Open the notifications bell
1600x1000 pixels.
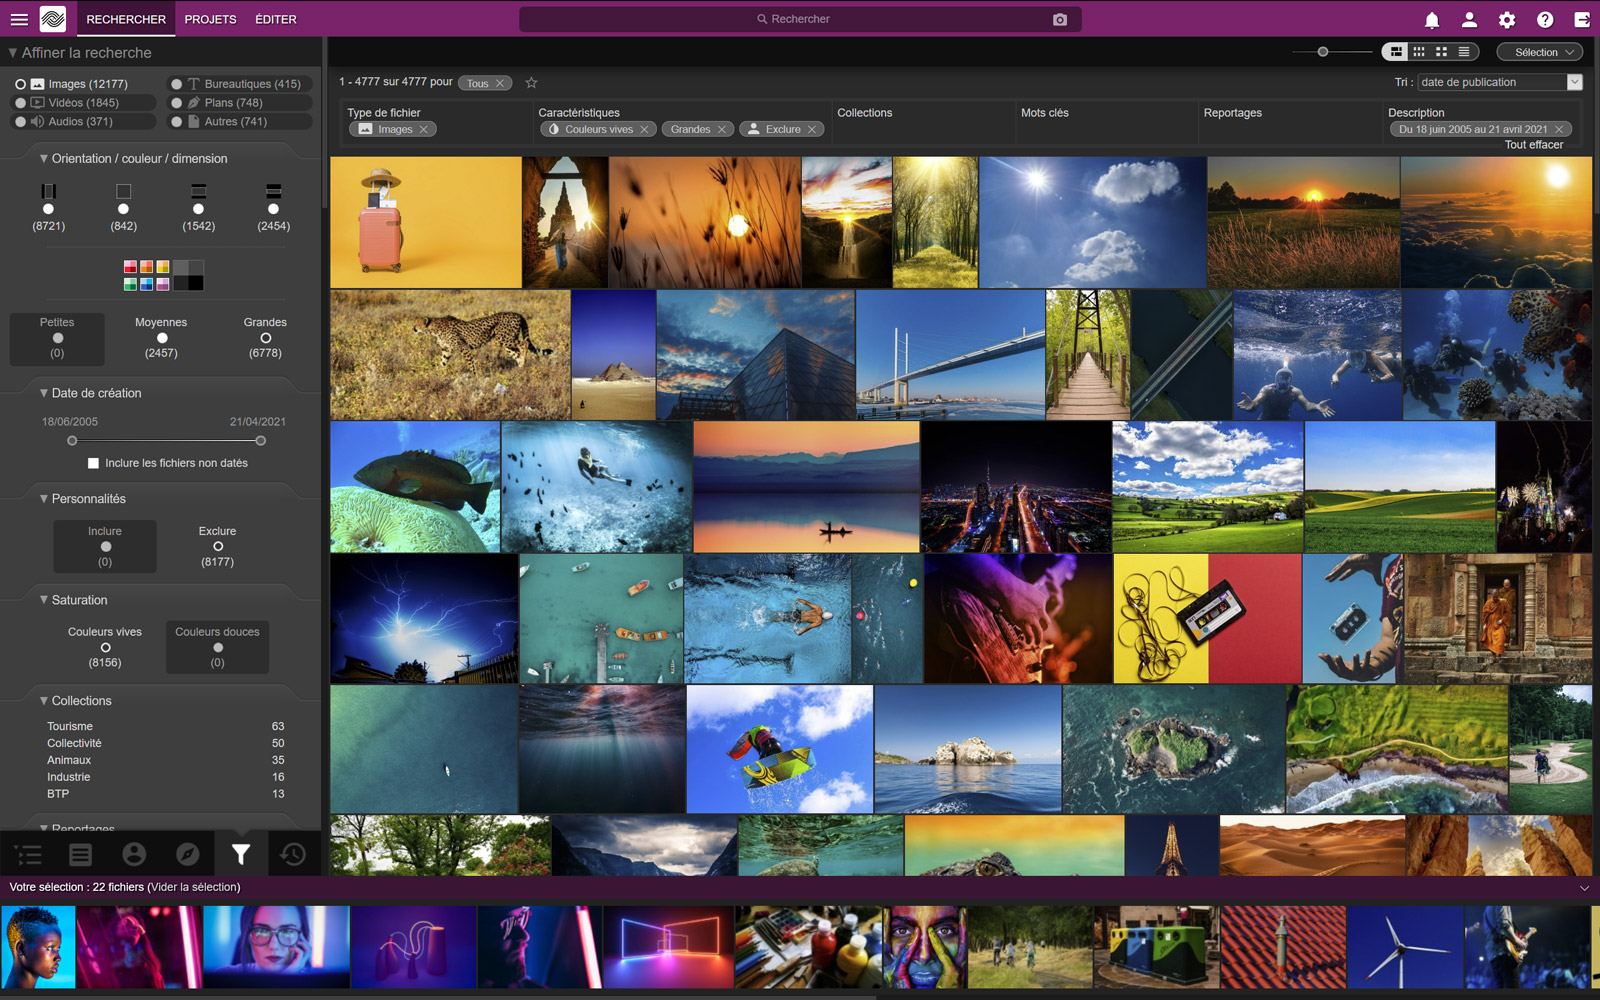pyautogui.click(x=1432, y=19)
